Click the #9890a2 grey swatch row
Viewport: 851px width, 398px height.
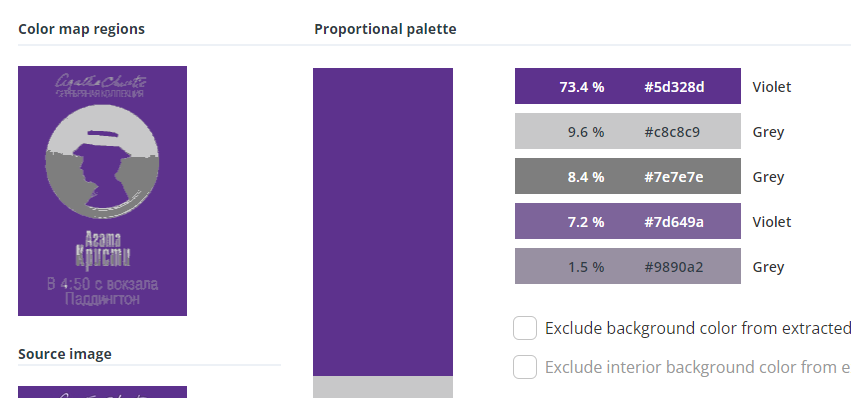[x=627, y=266]
